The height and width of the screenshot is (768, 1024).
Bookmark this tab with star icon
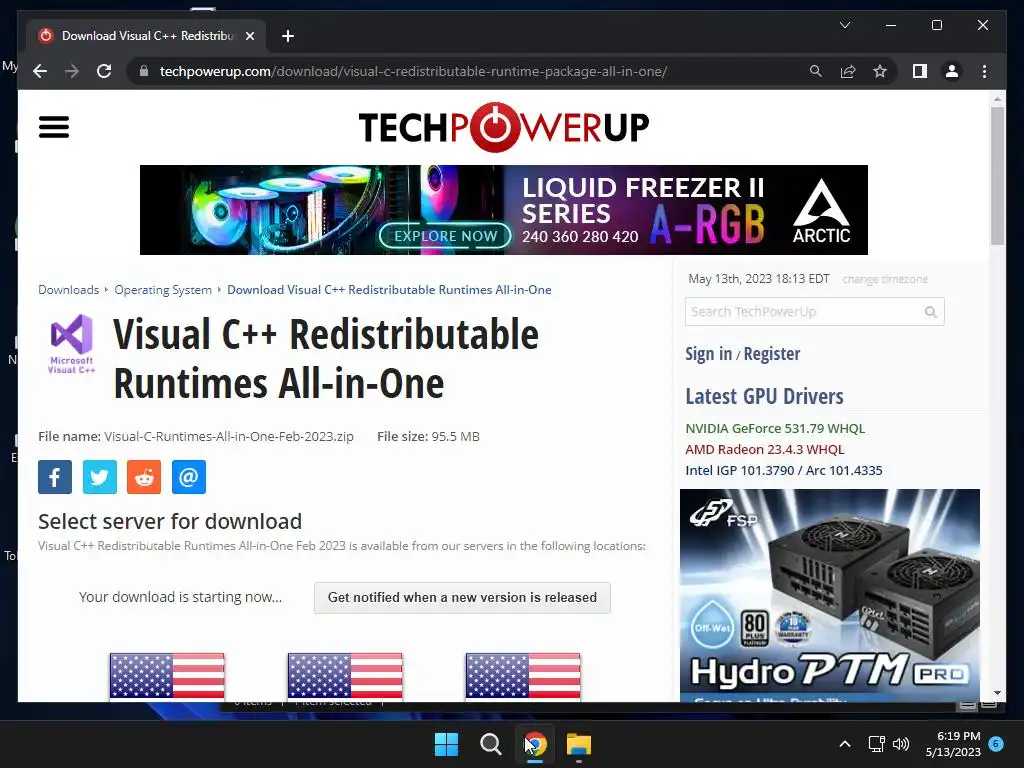pyautogui.click(x=880, y=71)
